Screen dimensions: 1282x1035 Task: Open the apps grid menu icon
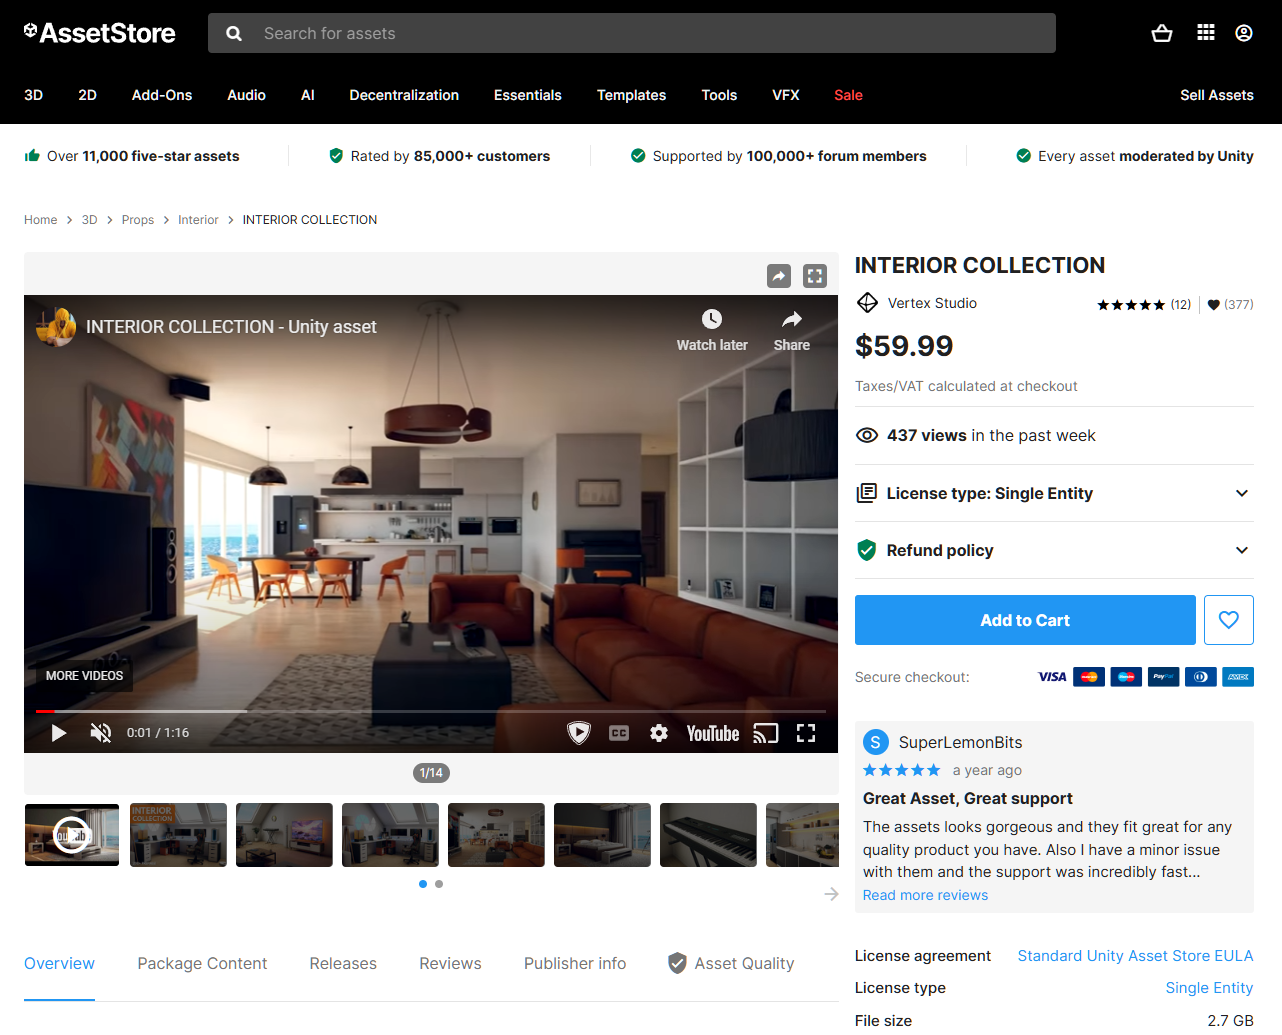tap(1206, 33)
